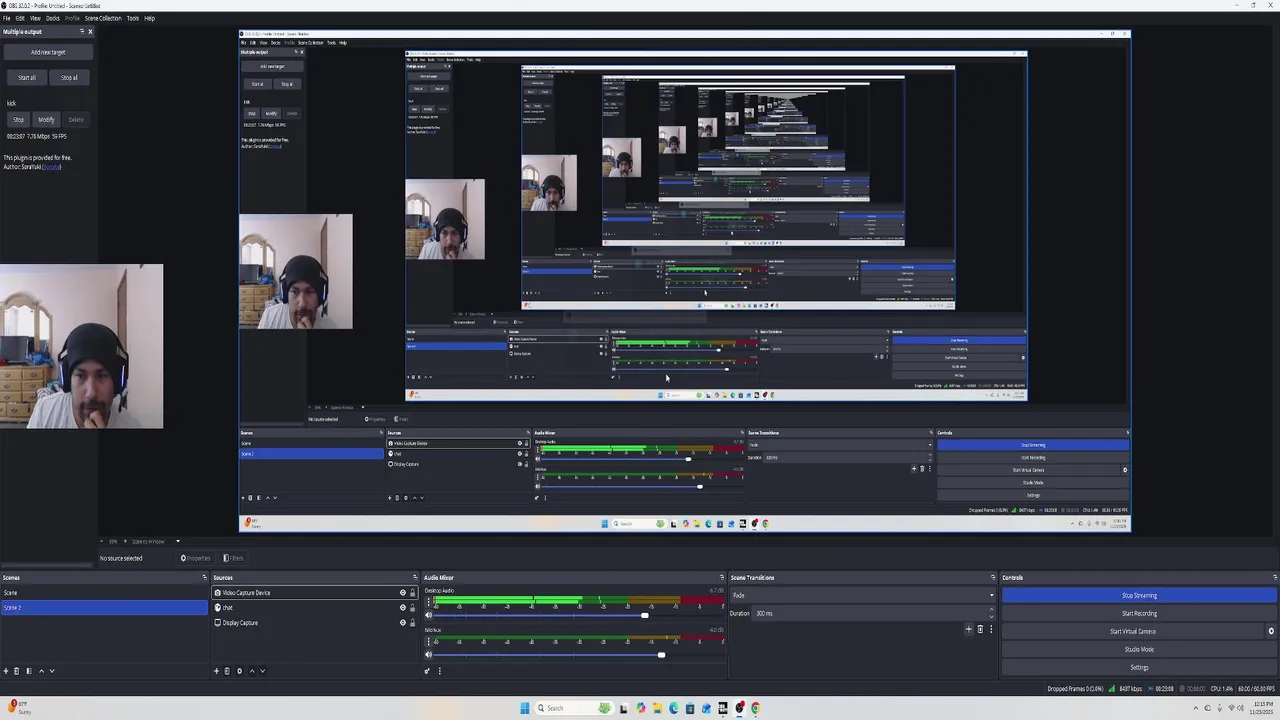Remove selected source with the trash icon
This screenshot has width=1280, height=720.
pyautogui.click(x=227, y=671)
